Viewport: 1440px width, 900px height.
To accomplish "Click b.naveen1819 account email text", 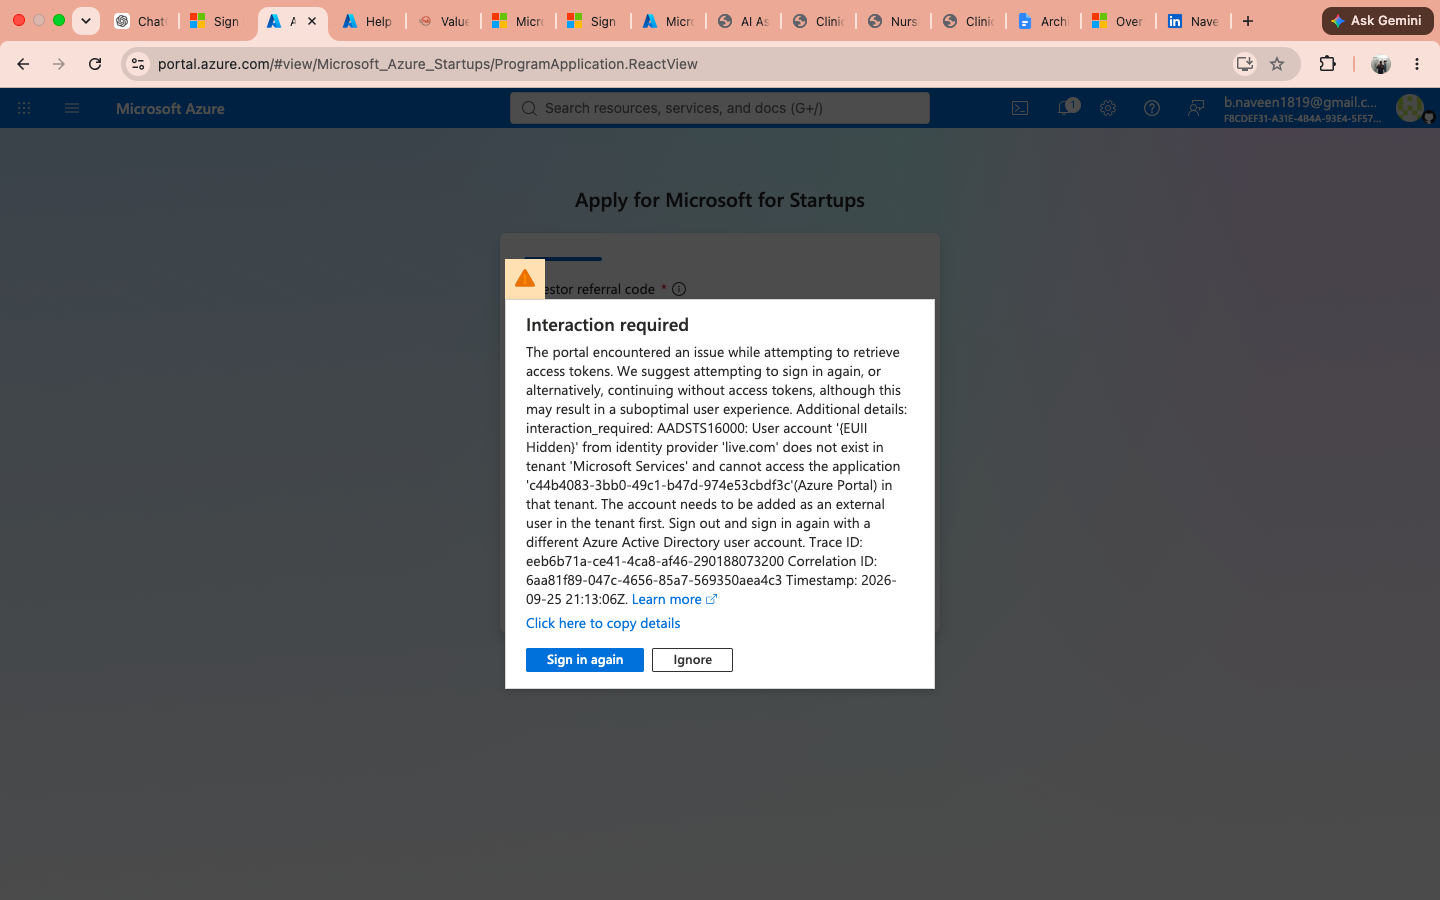I will (x=1300, y=102).
